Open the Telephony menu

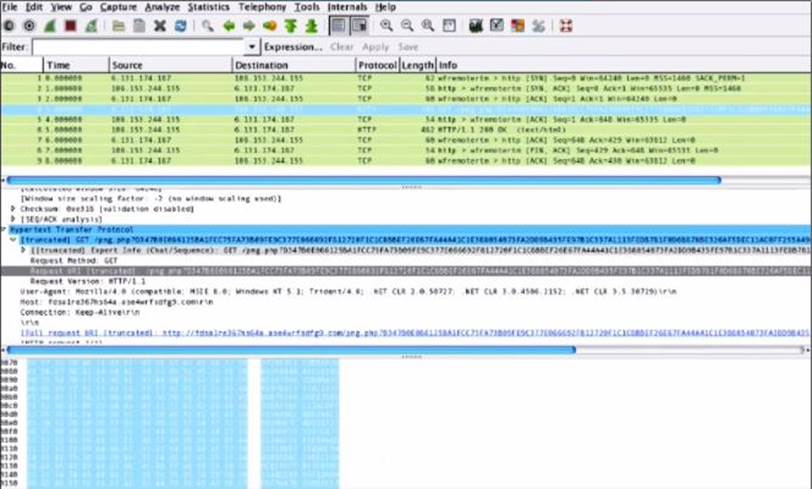[x=262, y=7]
